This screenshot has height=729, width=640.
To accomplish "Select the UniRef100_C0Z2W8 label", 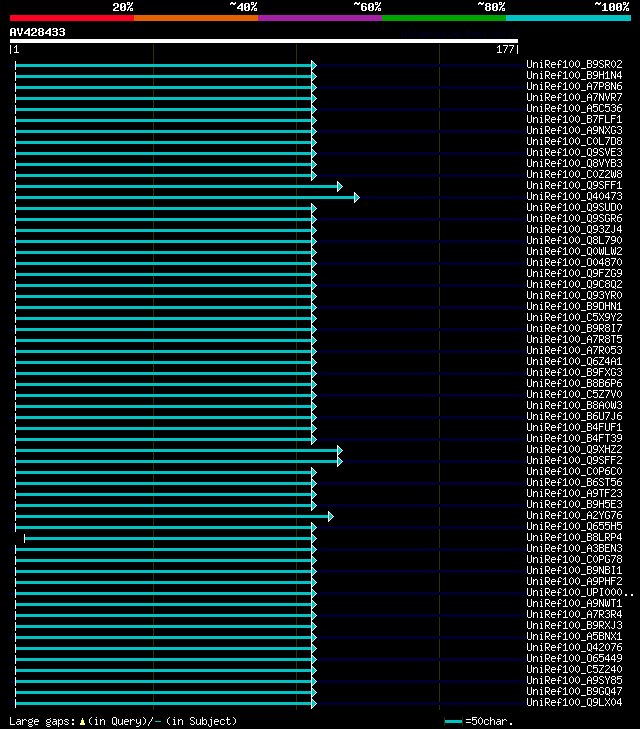I will coord(574,174).
